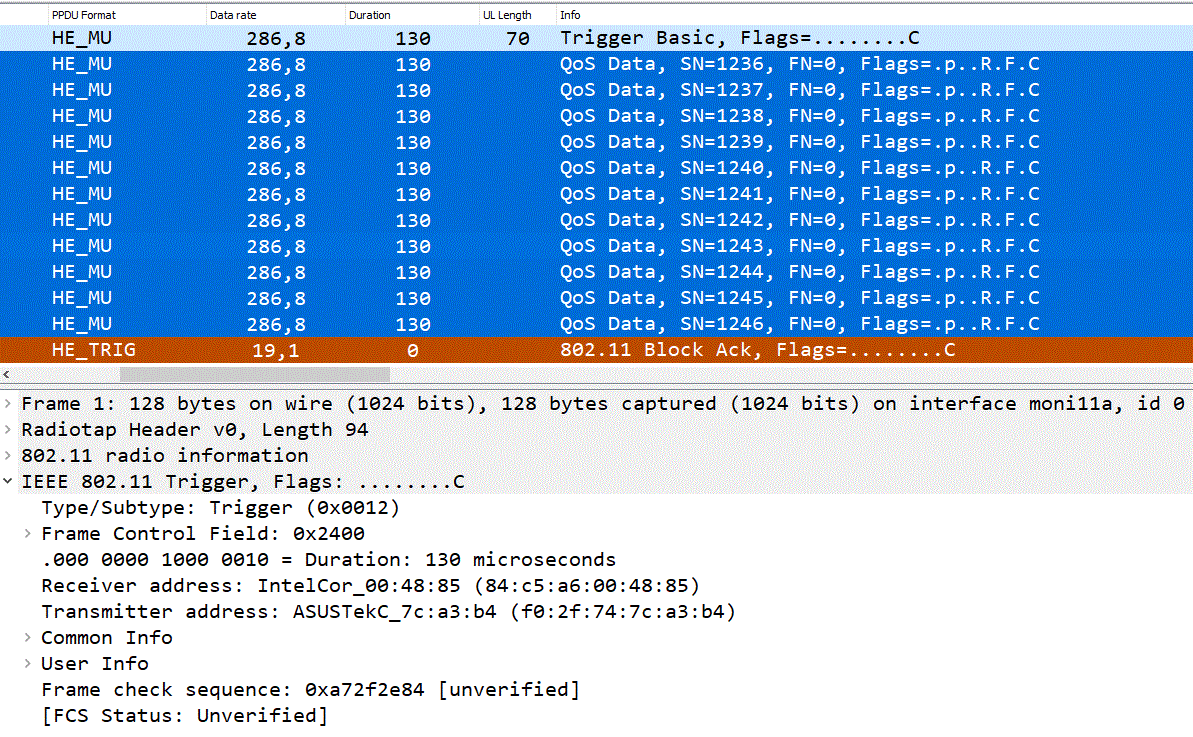Click the UL Length column header

pyautogui.click(x=510, y=14)
